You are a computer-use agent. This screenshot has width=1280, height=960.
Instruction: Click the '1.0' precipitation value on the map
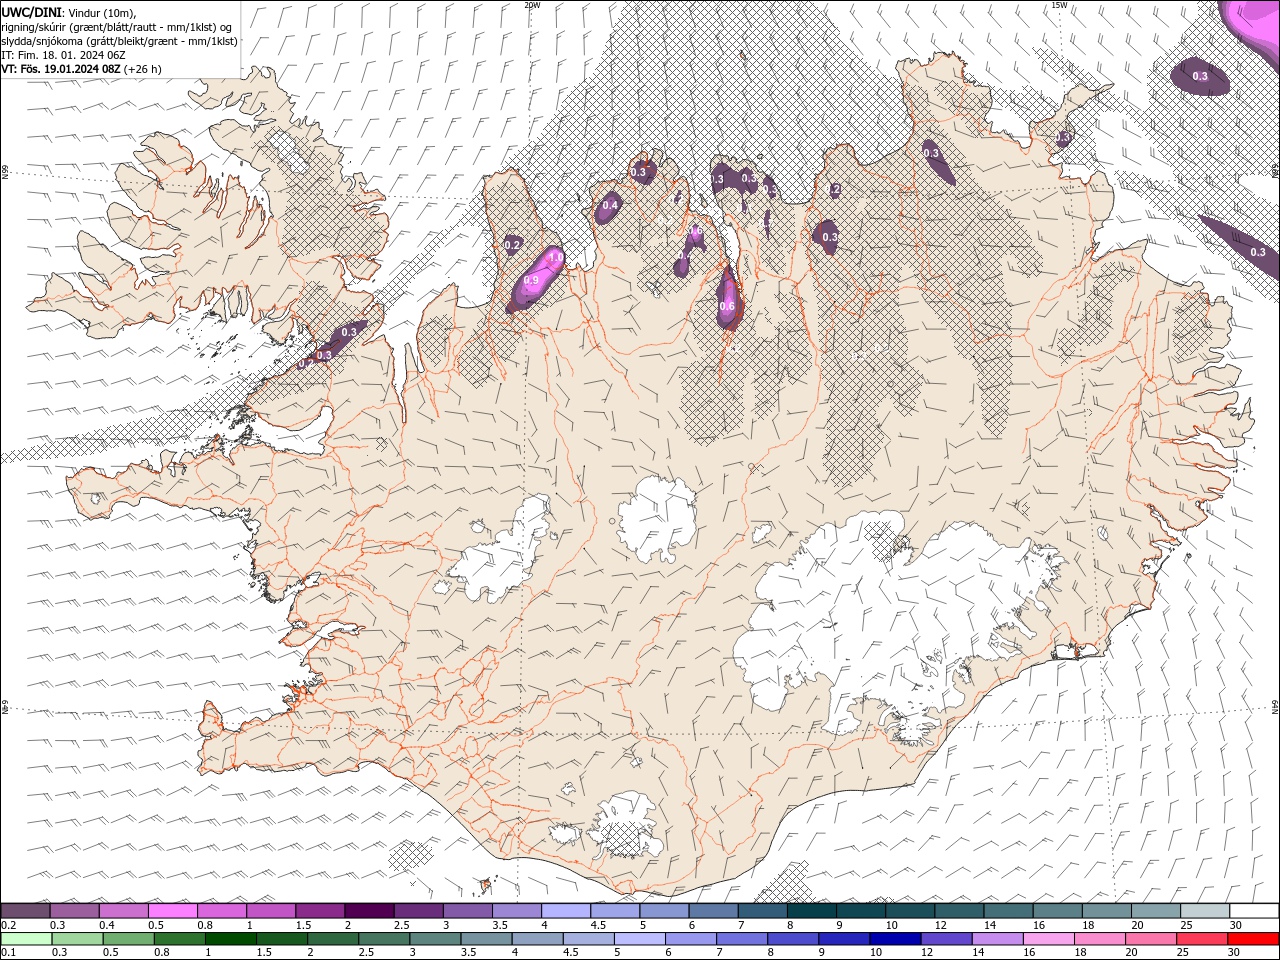coord(556,258)
